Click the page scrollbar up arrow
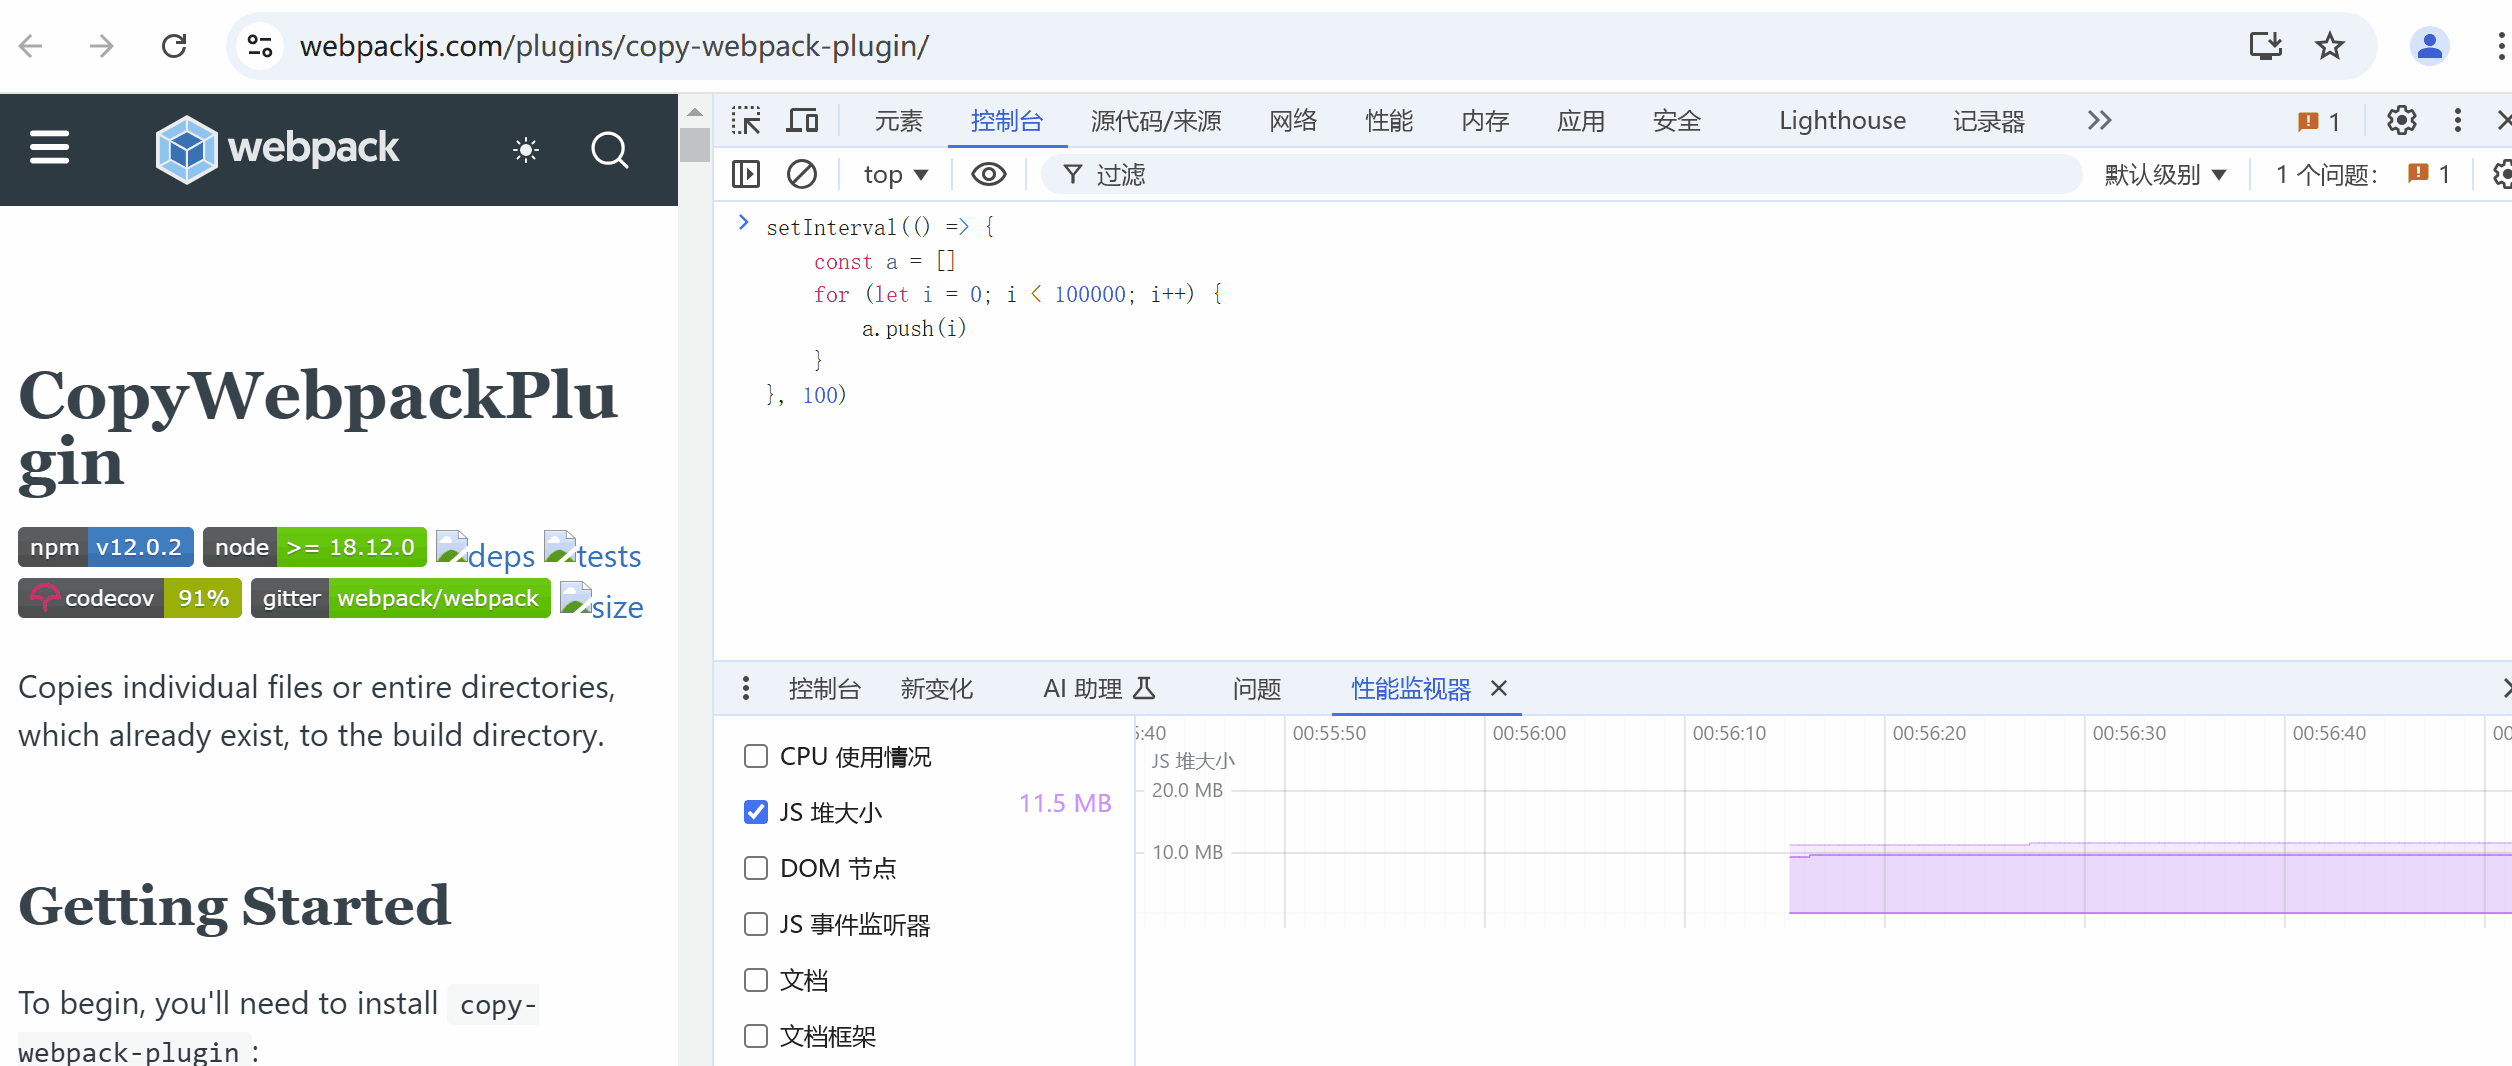Viewport: 2512px width, 1066px height. [x=695, y=112]
